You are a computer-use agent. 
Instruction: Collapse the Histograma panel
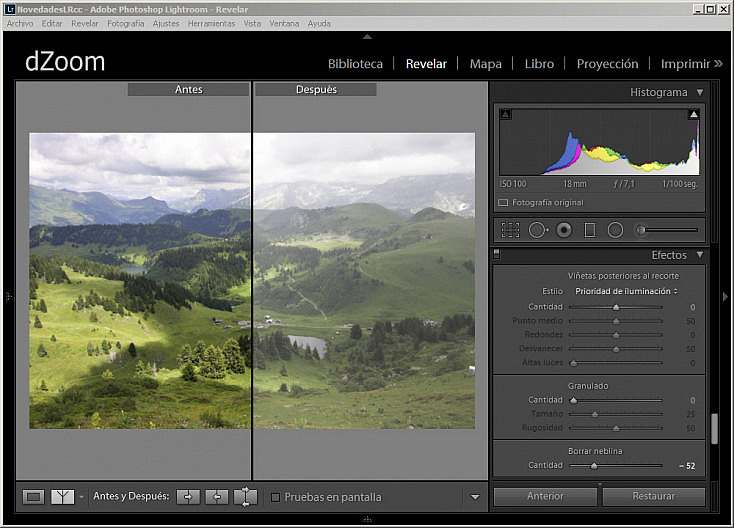(x=699, y=92)
